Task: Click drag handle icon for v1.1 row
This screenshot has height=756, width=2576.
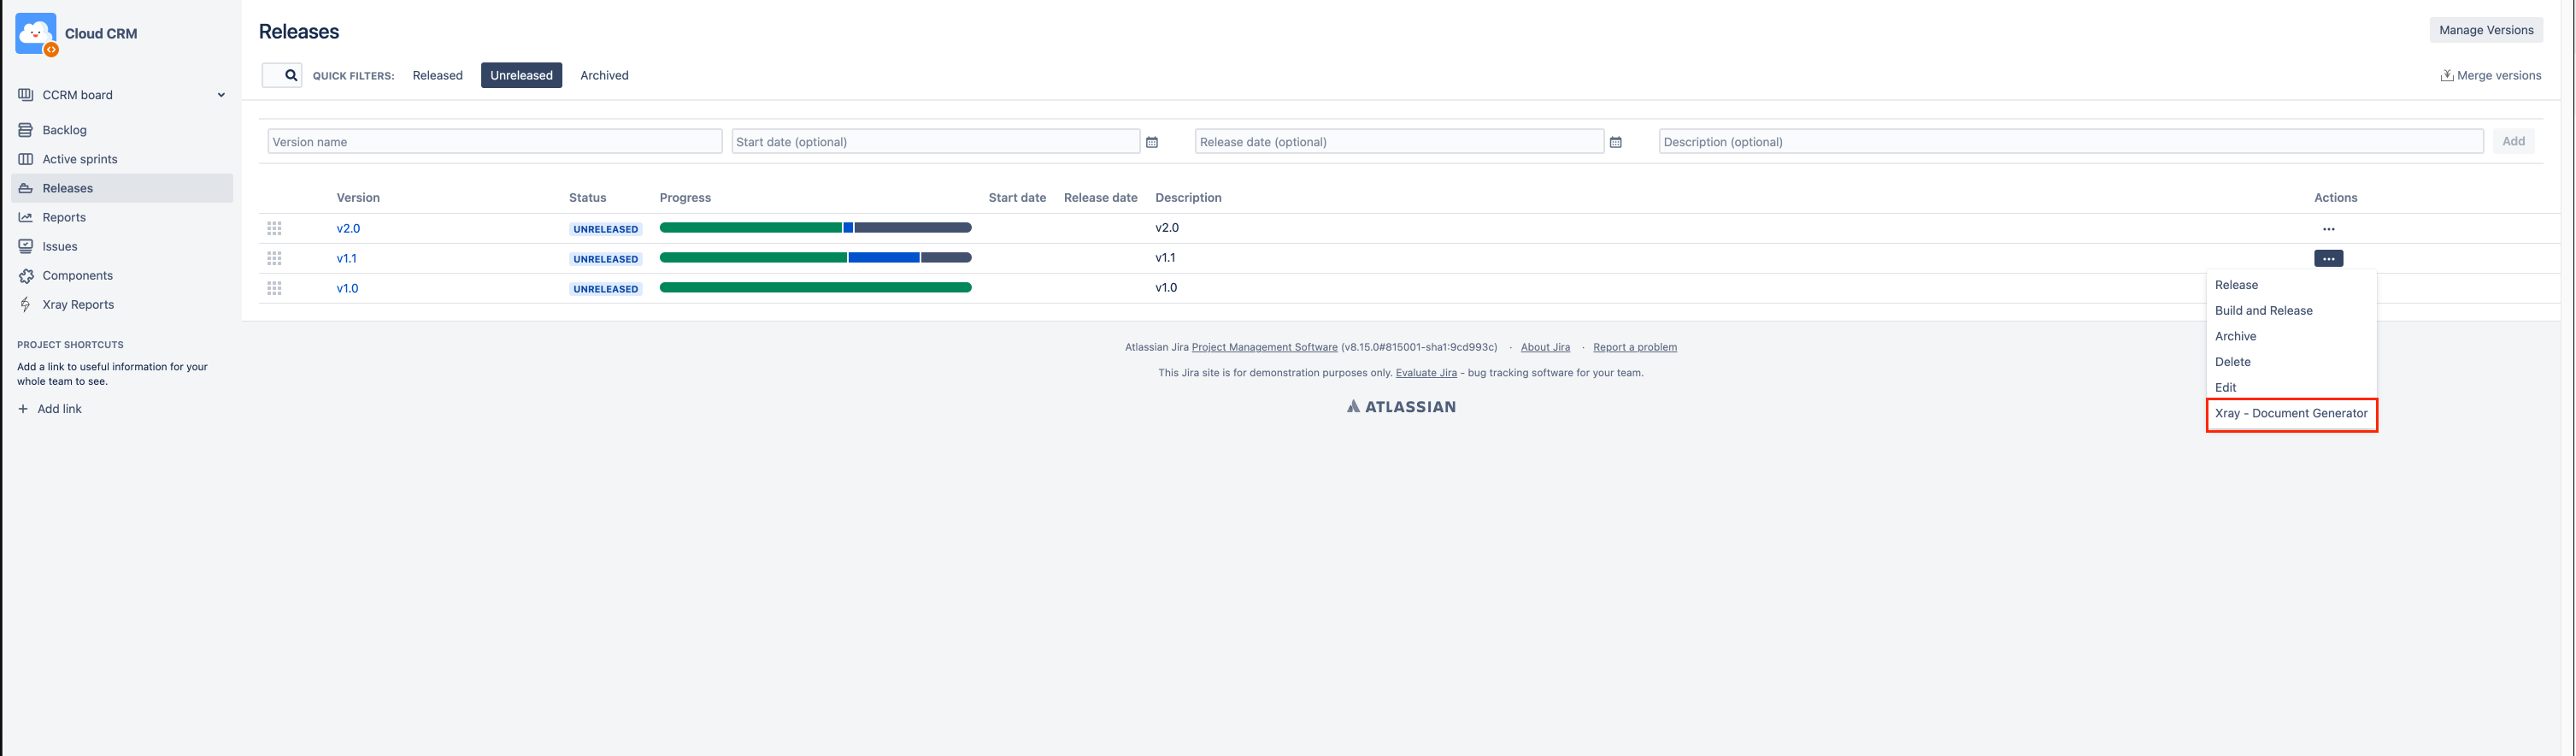Action: click(274, 258)
